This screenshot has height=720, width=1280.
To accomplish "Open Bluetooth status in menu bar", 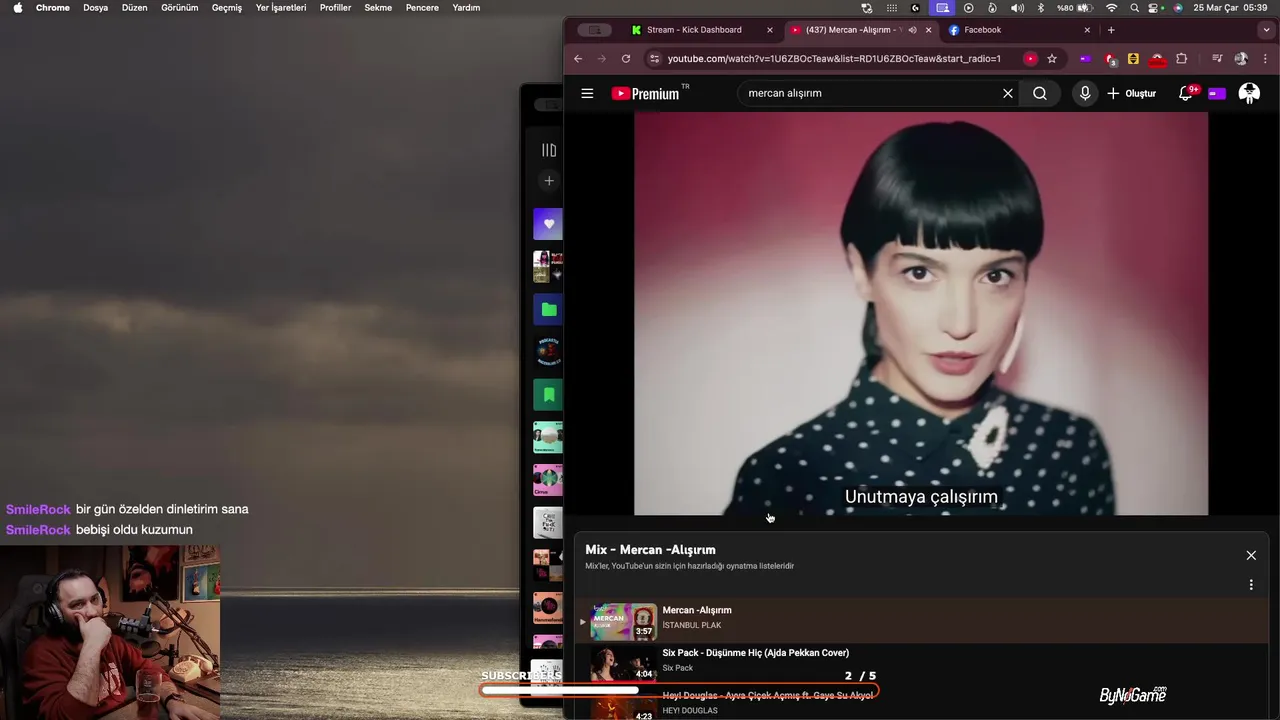I will pyautogui.click(x=1040, y=7).
